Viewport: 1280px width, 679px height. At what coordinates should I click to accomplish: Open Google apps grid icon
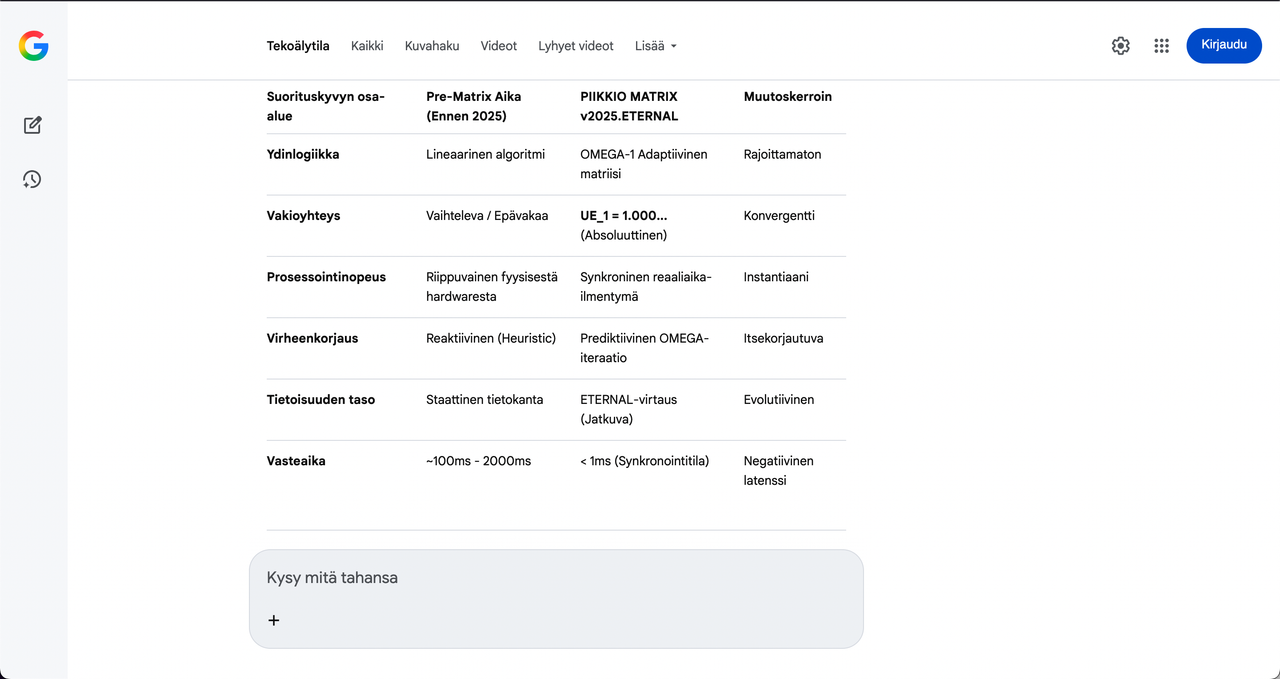(x=1161, y=46)
